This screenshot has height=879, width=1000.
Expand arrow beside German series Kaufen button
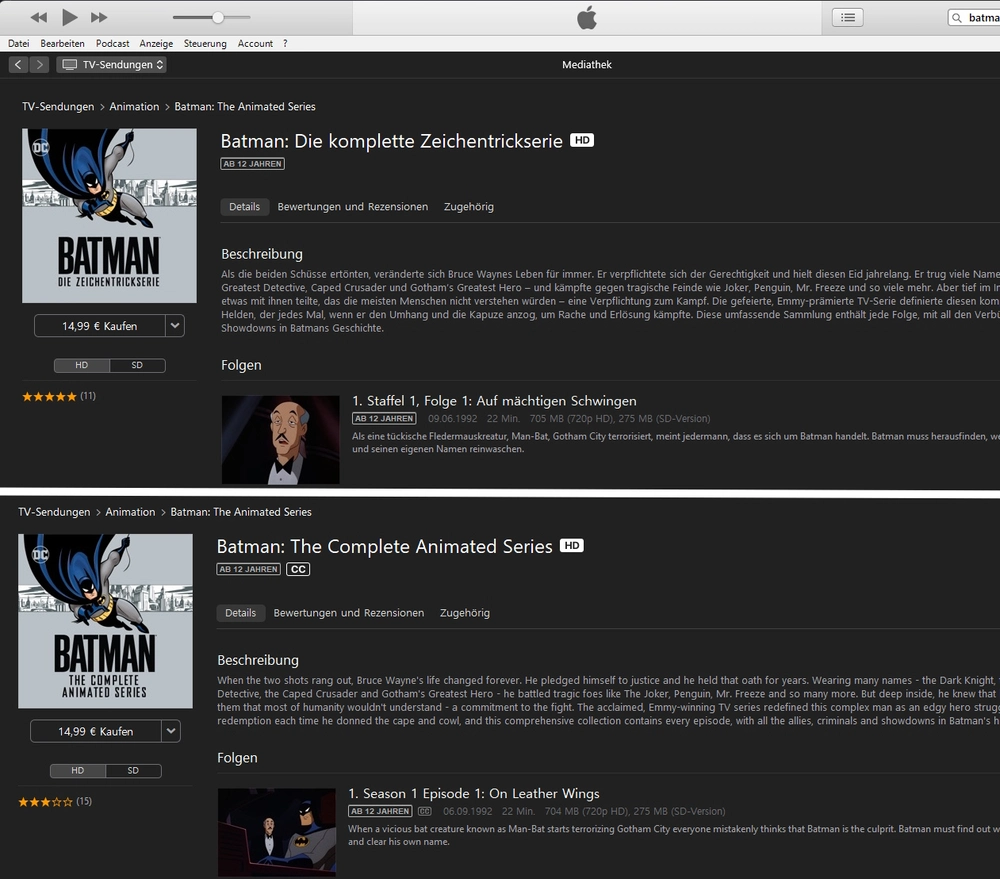[175, 326]
